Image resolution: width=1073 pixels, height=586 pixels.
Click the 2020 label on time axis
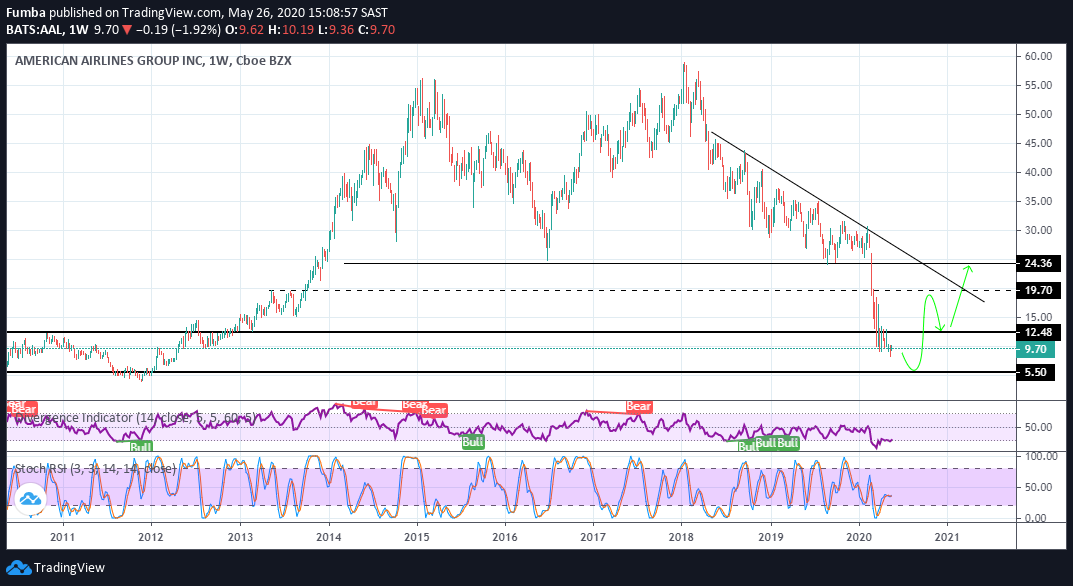[x=859, y=535]
